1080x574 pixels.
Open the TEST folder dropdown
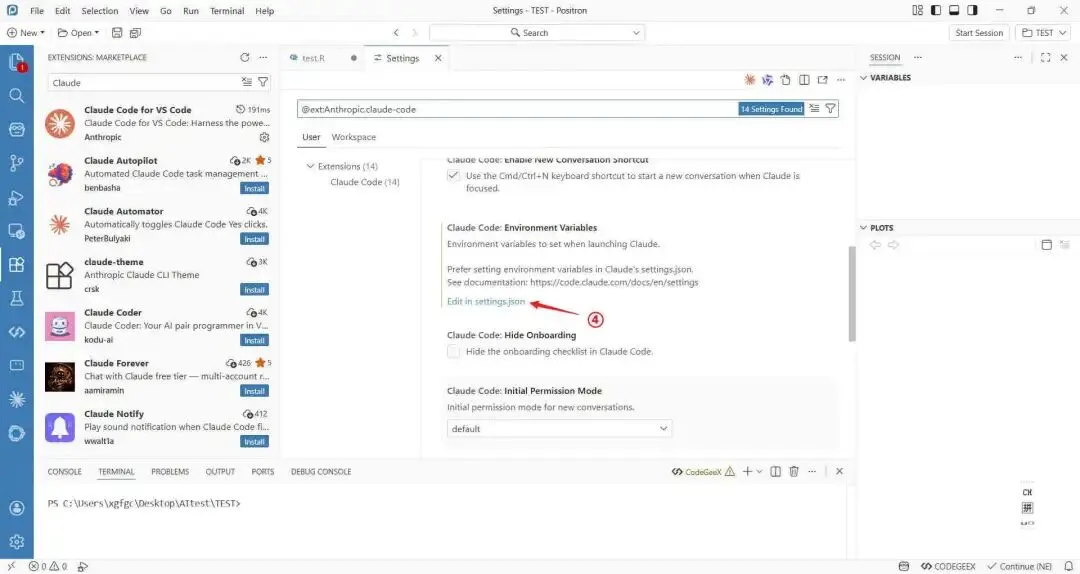(x=1044, y=32)
